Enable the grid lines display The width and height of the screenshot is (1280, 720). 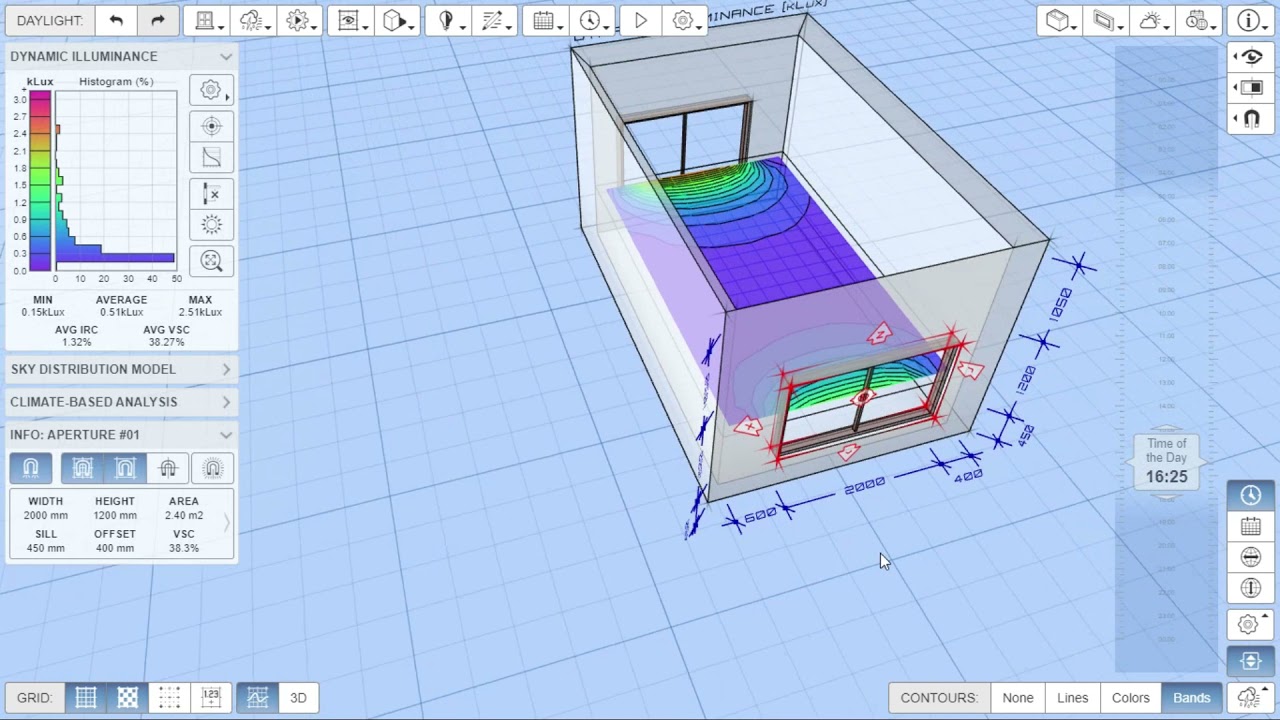[x=86, y=698]
